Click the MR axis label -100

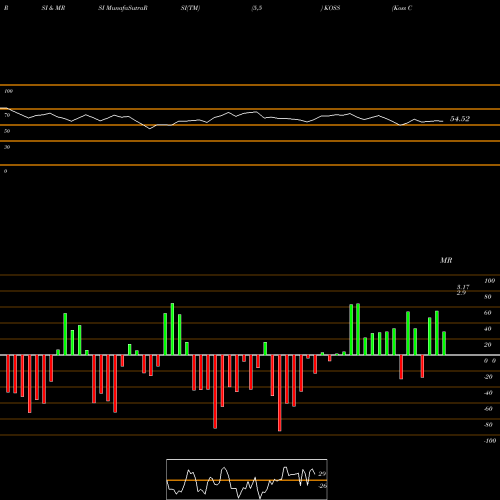coord(490,441)
